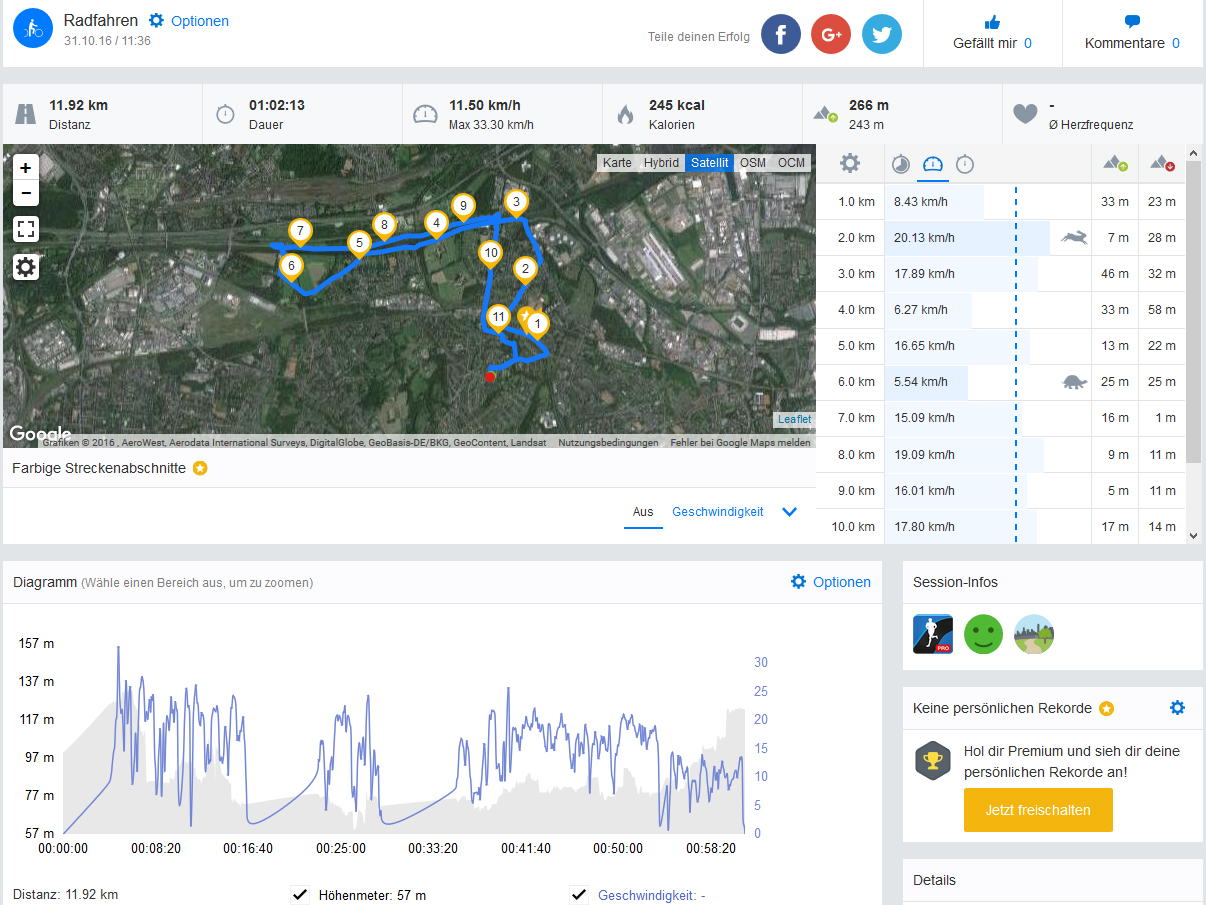Switch map to OSM layer
1206x905 pixels.
tap(753, 163)
